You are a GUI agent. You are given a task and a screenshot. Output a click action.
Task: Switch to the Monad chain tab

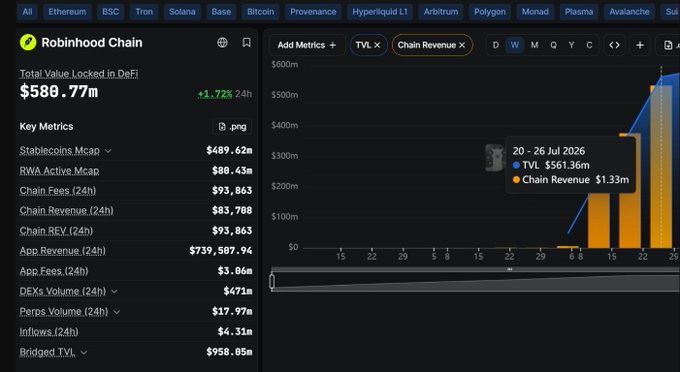535,12
